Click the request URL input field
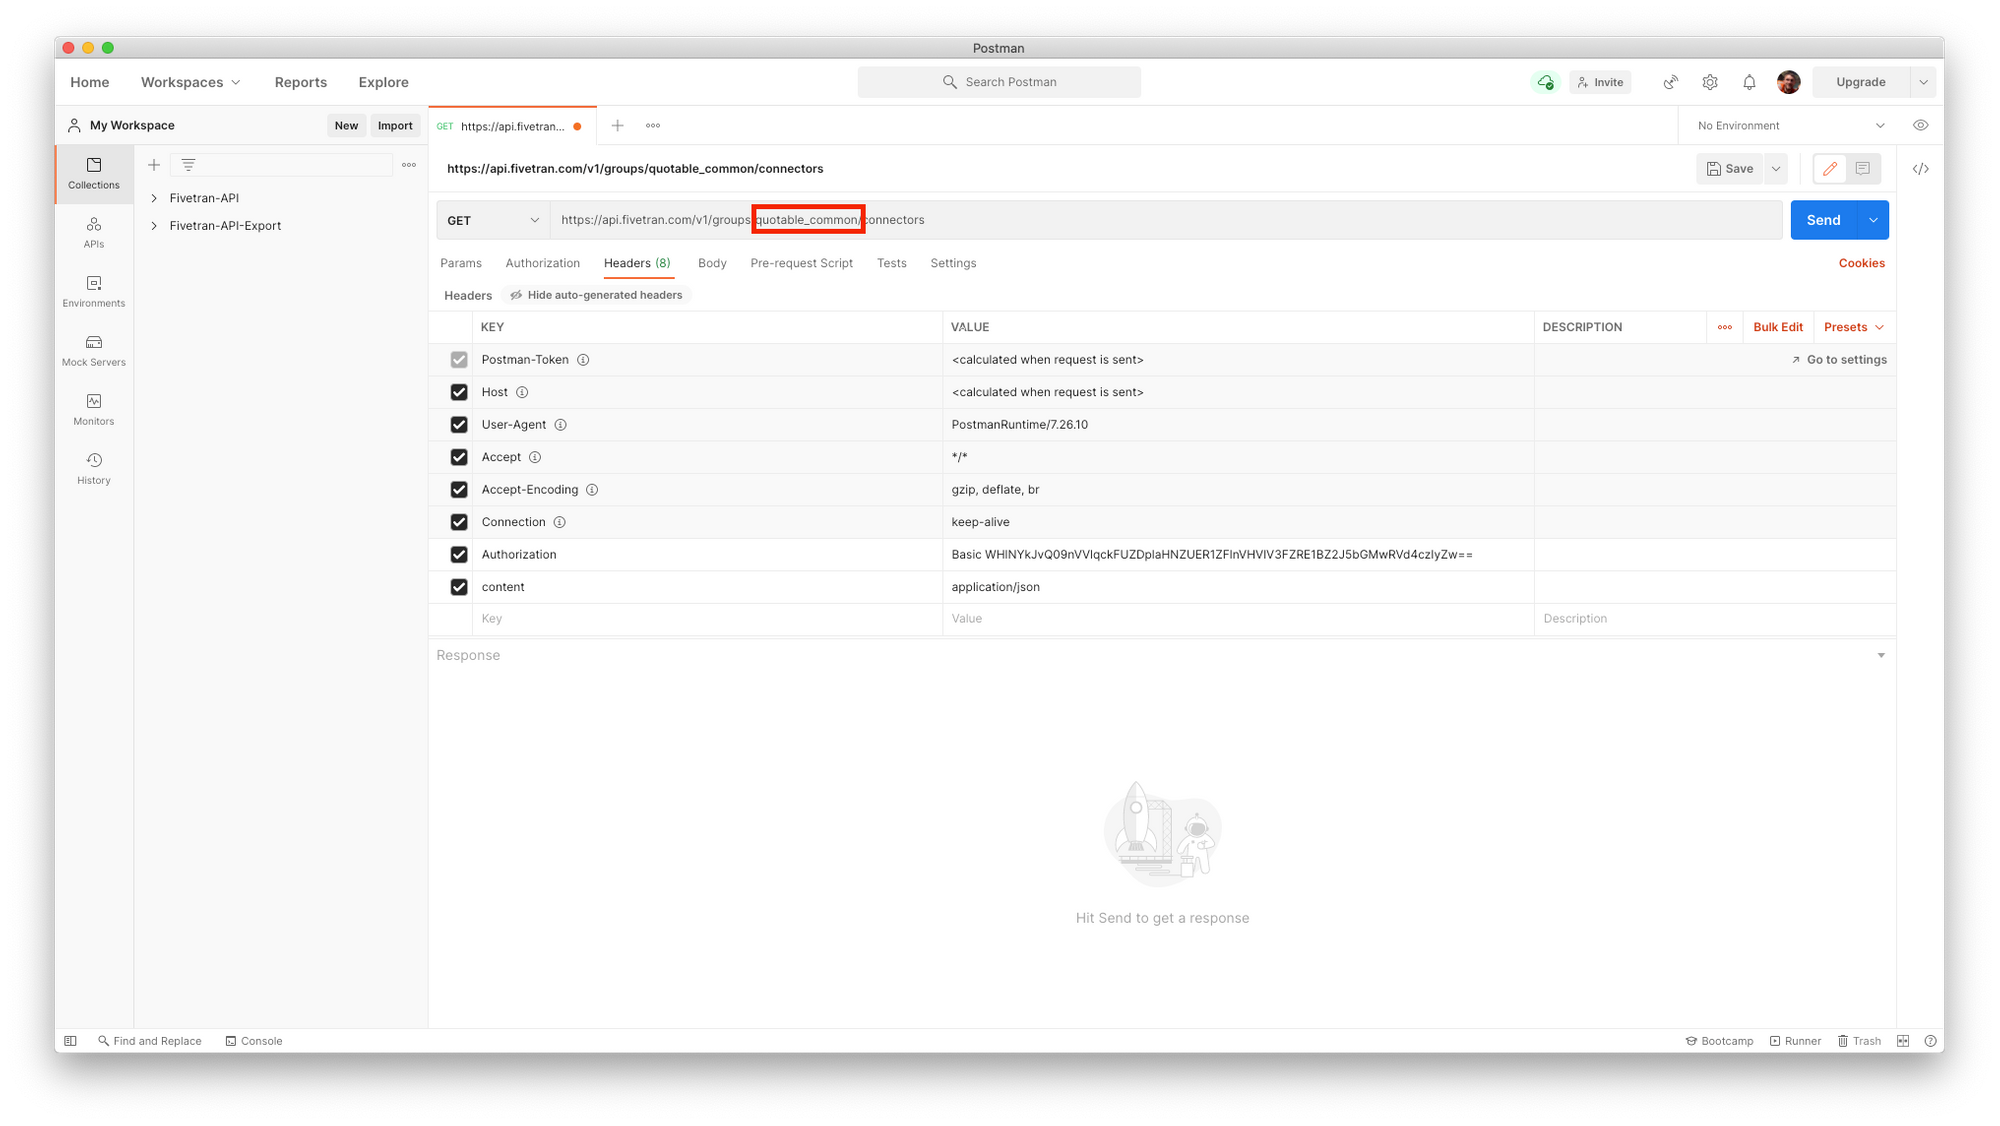Screen dimensions: 2000x1126 [1166, 220]
